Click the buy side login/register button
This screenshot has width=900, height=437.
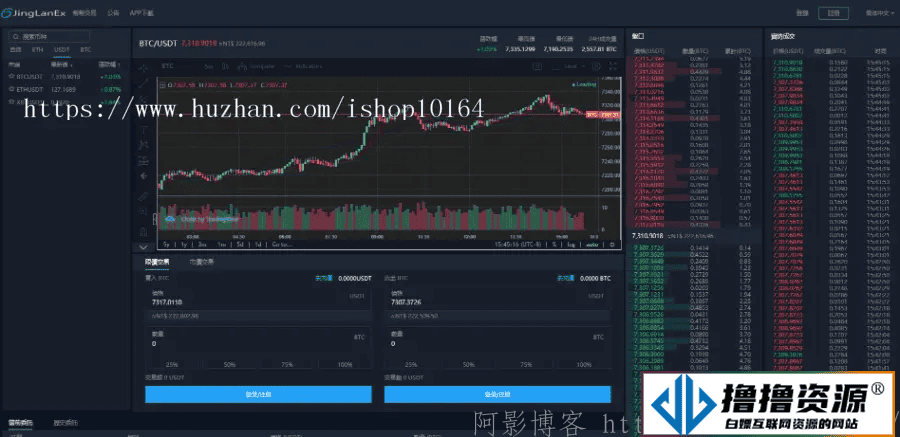(258, 394)
